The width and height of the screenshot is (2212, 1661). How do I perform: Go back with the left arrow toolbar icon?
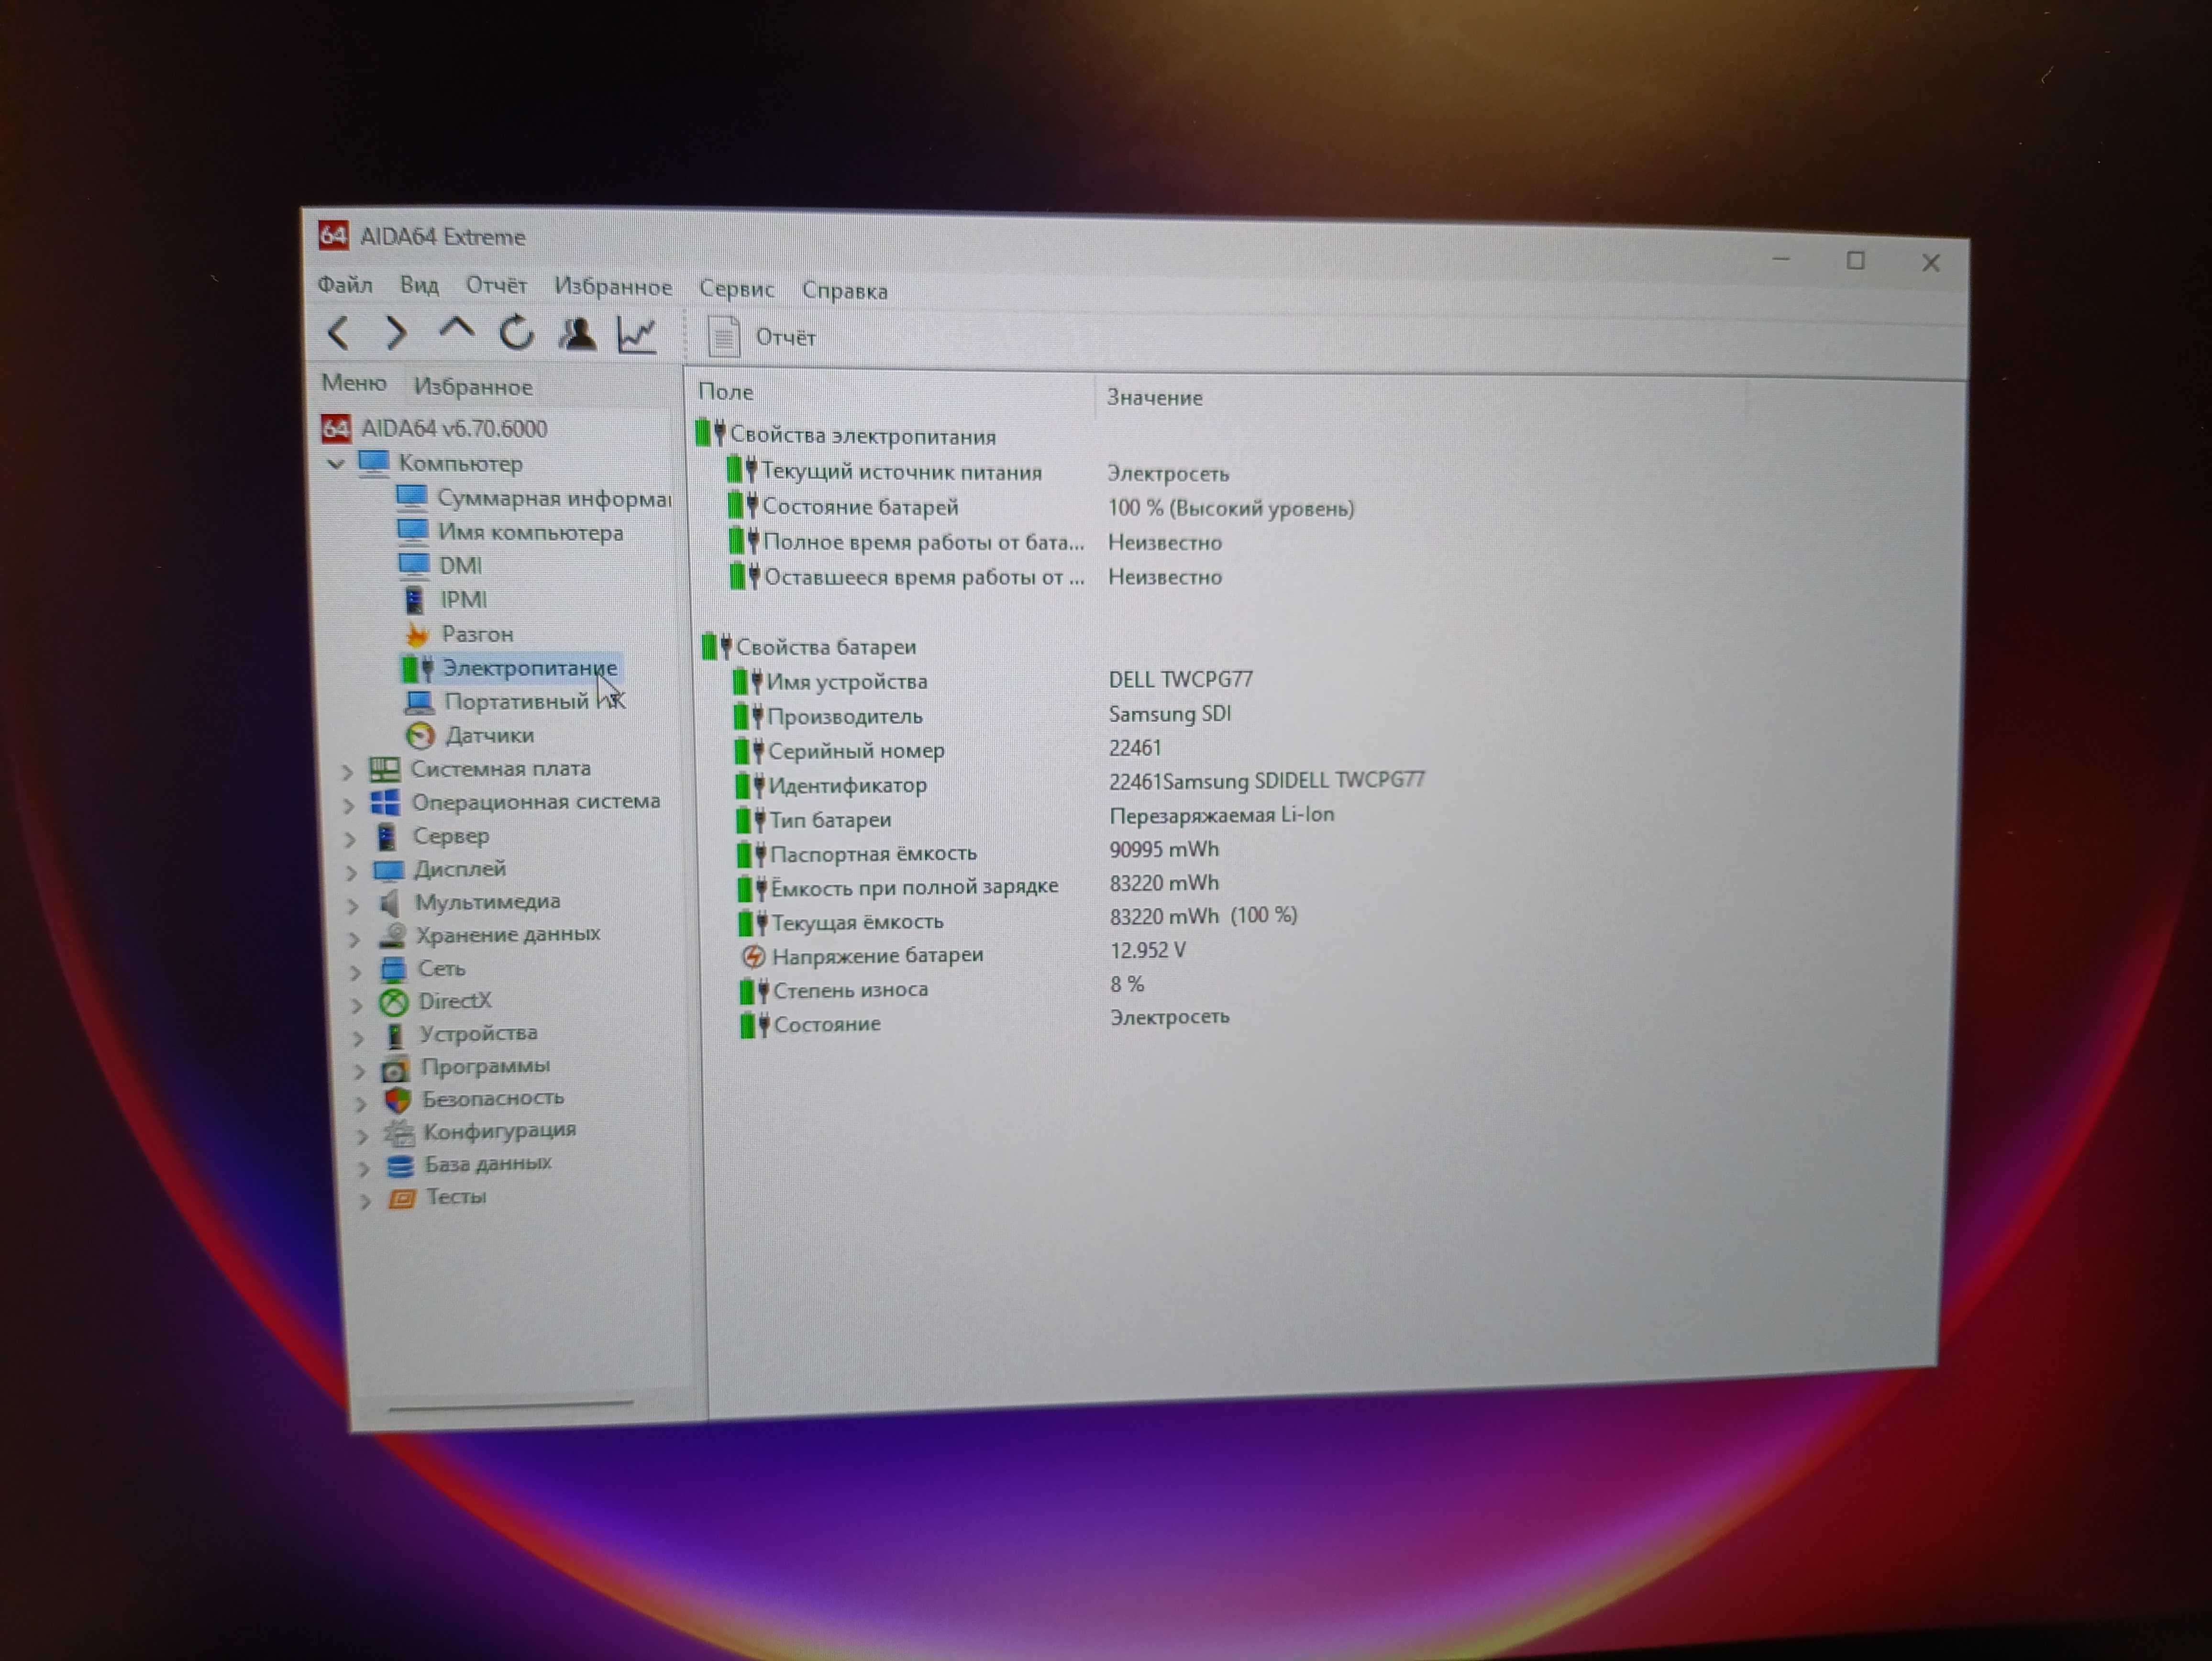click(x=339, y=332)
